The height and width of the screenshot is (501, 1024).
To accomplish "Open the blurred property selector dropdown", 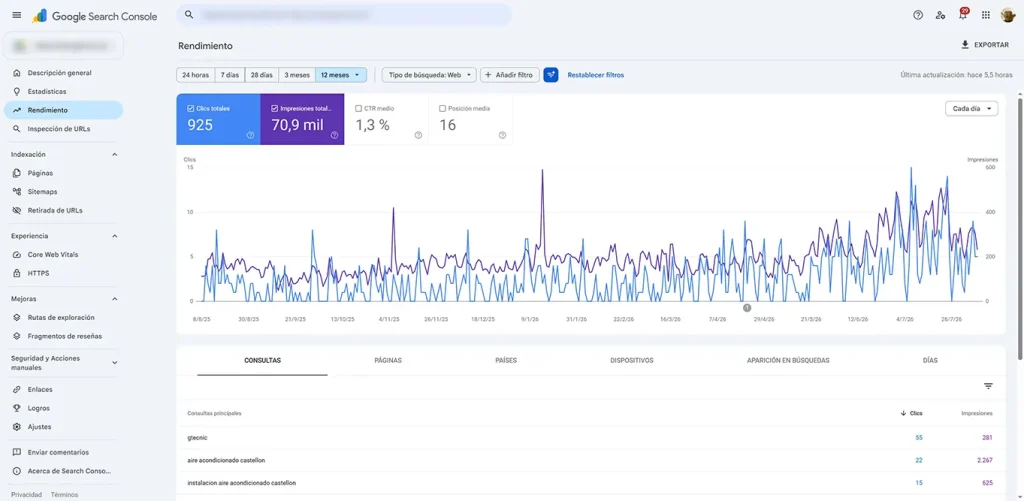I will (63, 46).
